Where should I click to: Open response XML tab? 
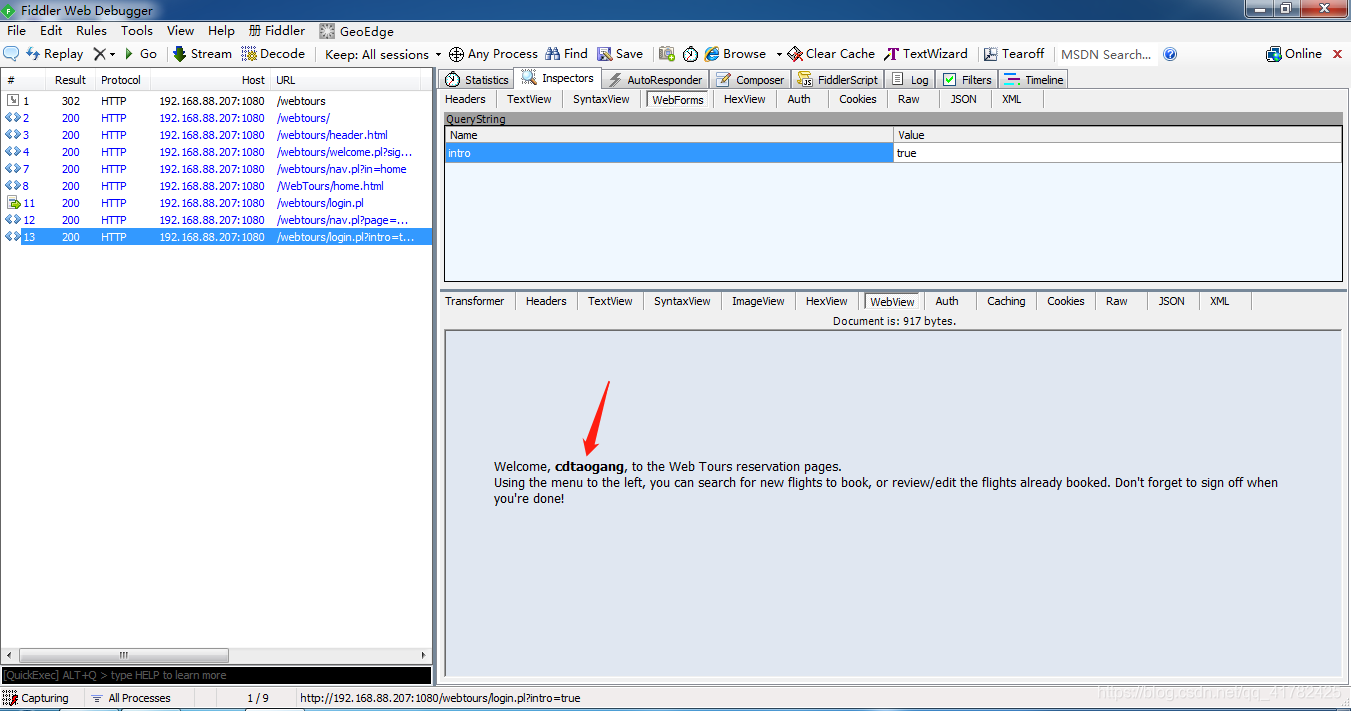pyautogui.click(x=1220, y=301)
